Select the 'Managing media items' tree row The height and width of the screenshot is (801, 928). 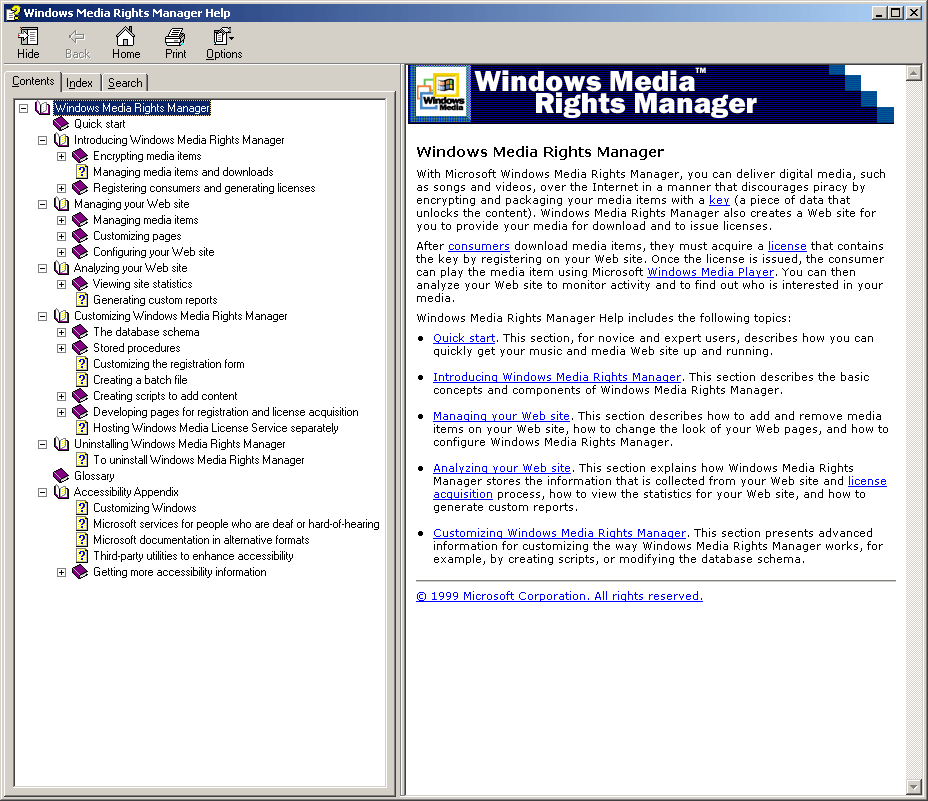coord(146,220)
